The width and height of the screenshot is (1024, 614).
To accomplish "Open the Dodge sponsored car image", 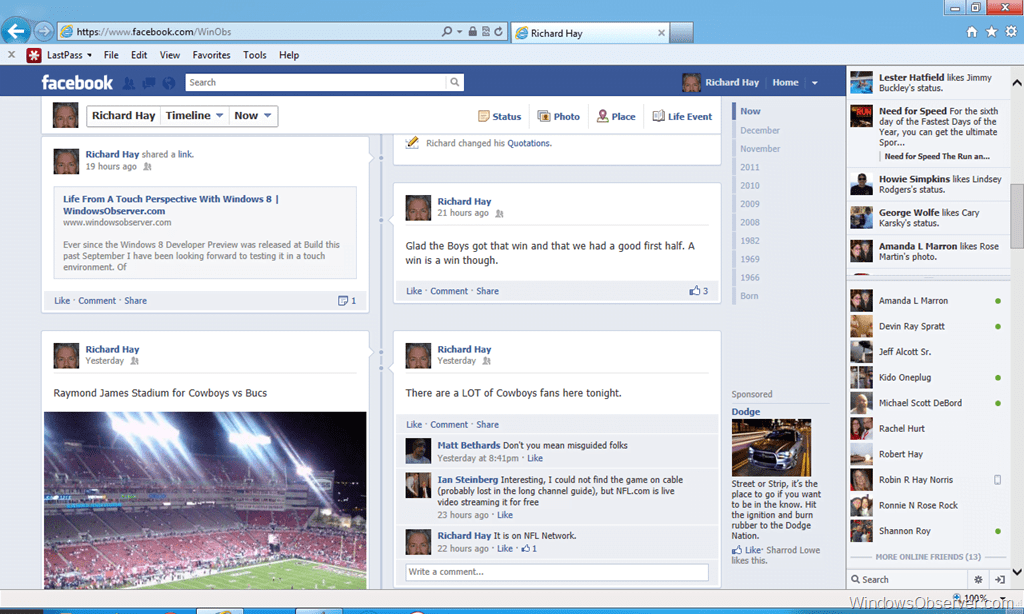I will pos(771,447).
